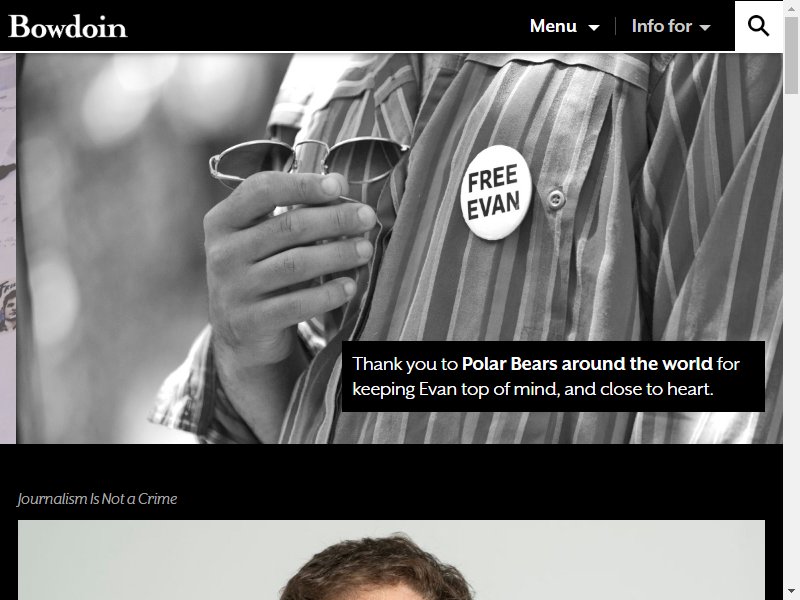This screenshot has height=600, width=800.
Task: Open the Menu navigation dropdown
Action: coord(564,26)
